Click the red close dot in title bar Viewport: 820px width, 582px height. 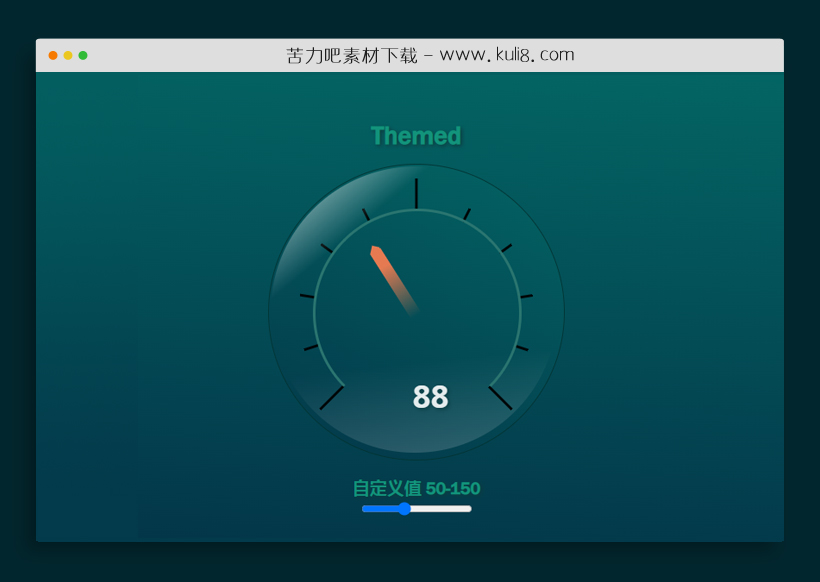[53, 55]
